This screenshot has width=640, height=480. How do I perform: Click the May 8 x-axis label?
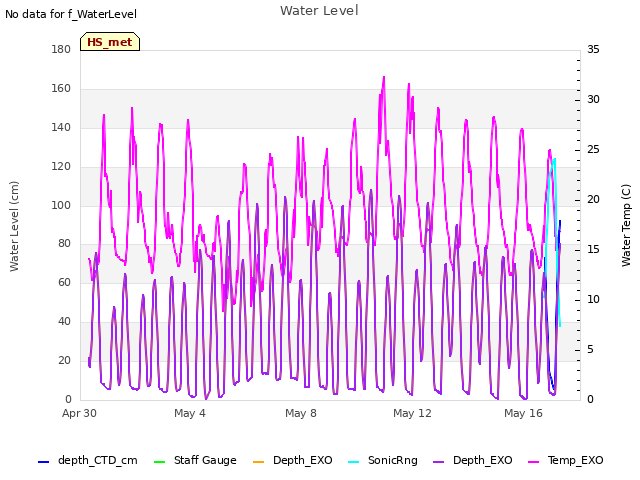point(301,413)
